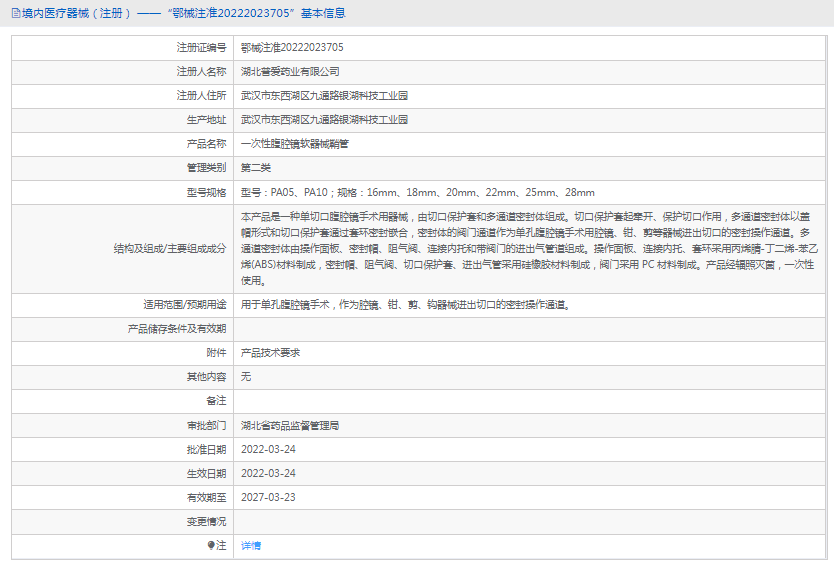Select approving department 湖北省药品监督管理局
The width and height of the screenshot is (834, 566).
[x=290, y=425]
